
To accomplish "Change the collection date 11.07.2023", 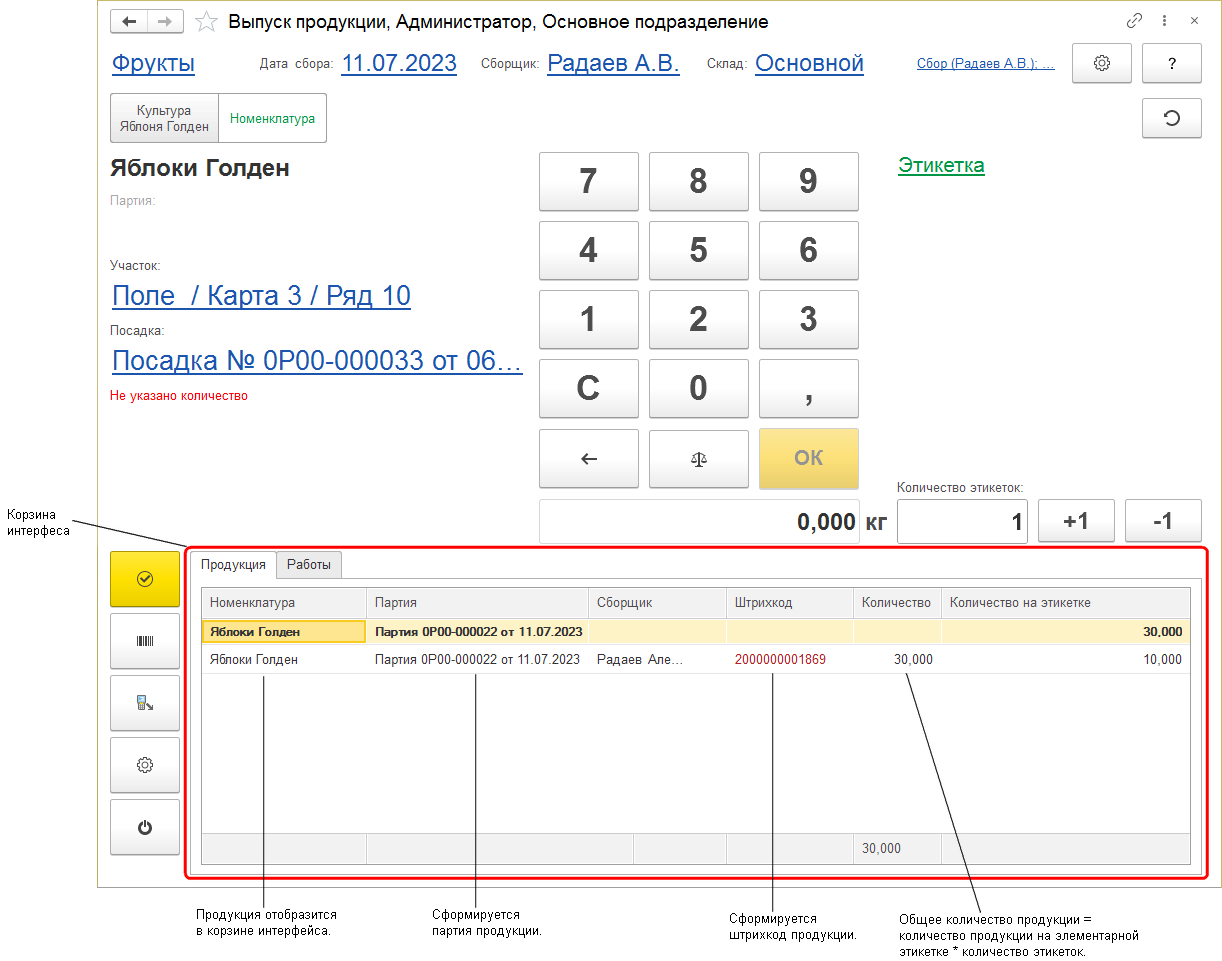I will [x=399, y=64].
